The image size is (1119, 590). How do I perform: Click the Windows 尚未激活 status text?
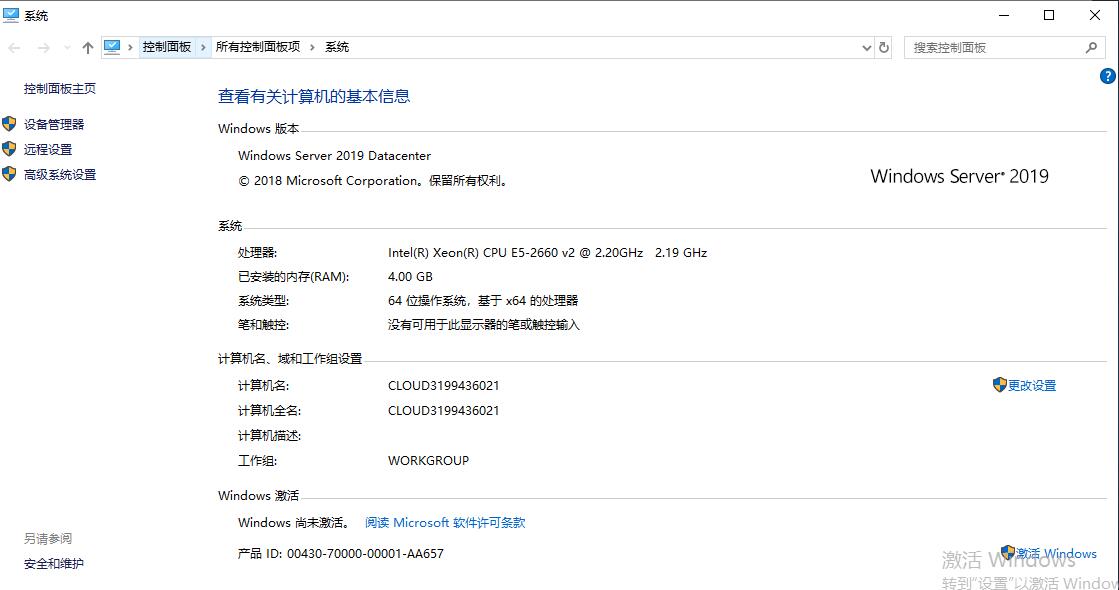point(293,522)
